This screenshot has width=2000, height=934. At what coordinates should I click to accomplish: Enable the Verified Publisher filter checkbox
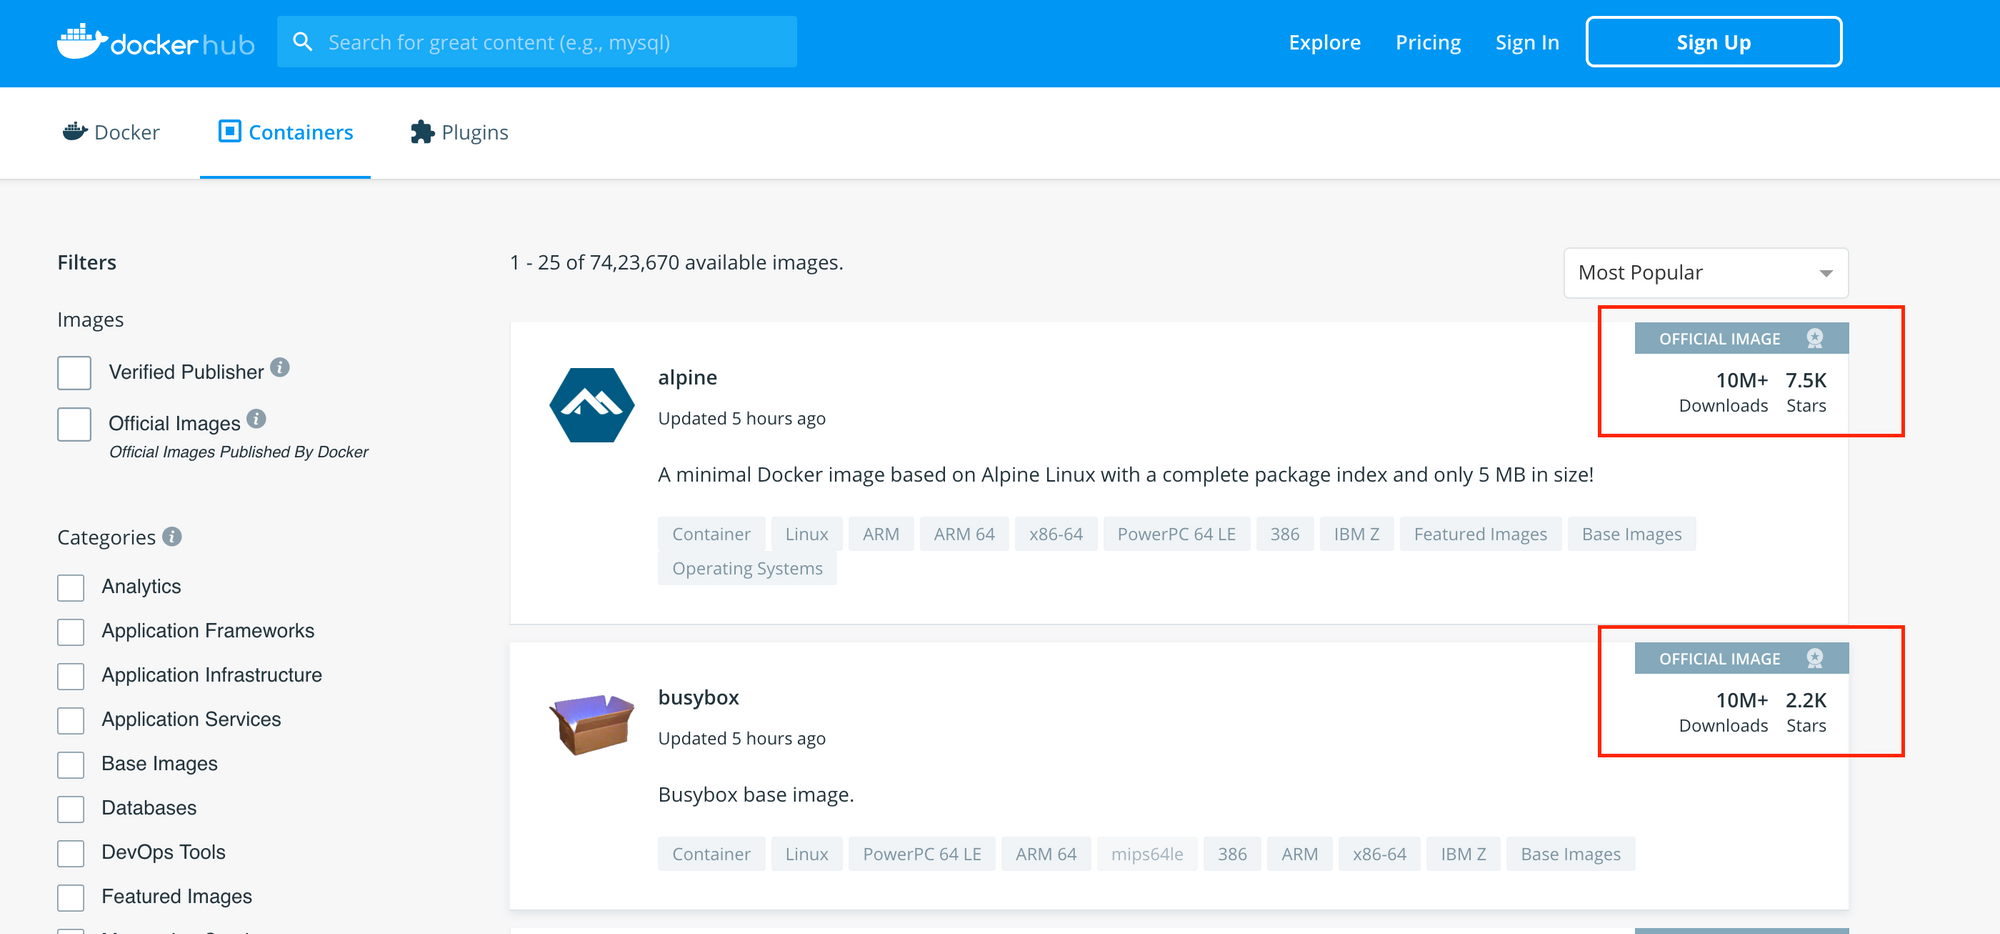pos(74,373)
